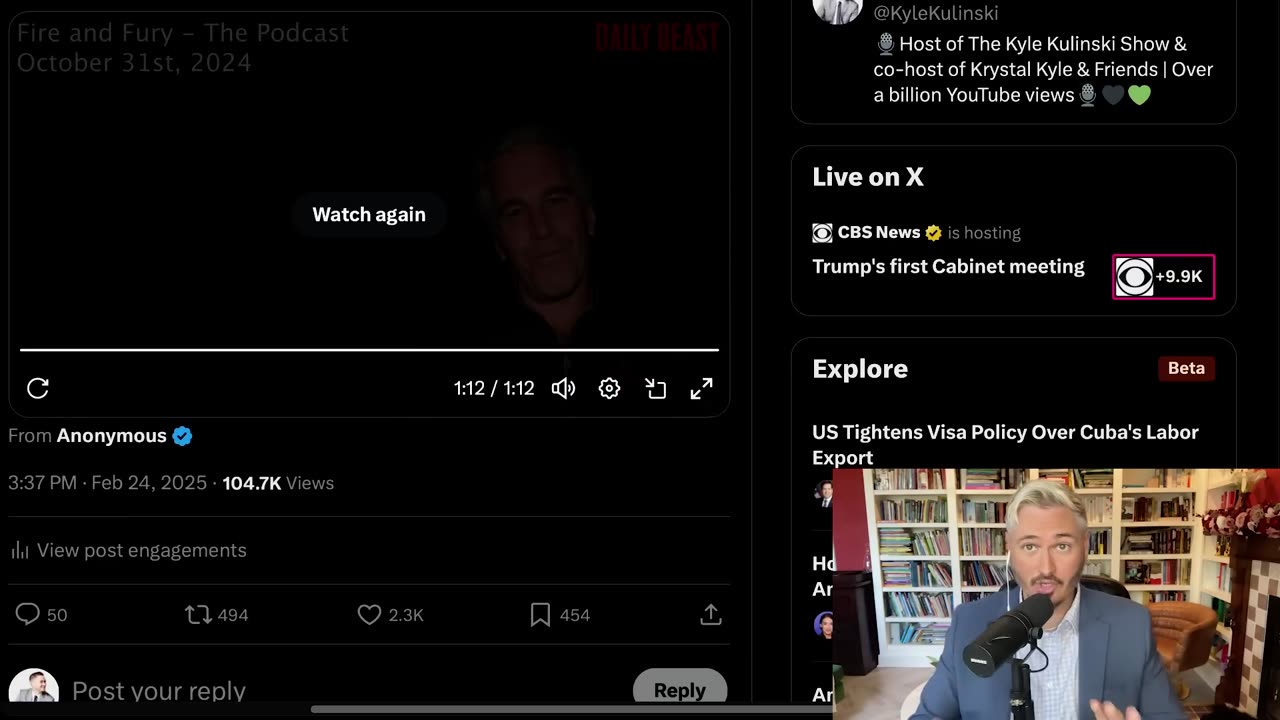Mute the video volume speaker icon
1280x720 pixels.
point(563,388)
